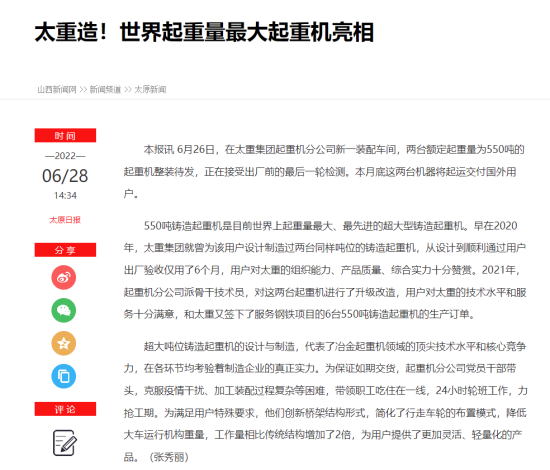Click the 太原日报 source link
The image size is (550, 470).
(x=65, y=220)
